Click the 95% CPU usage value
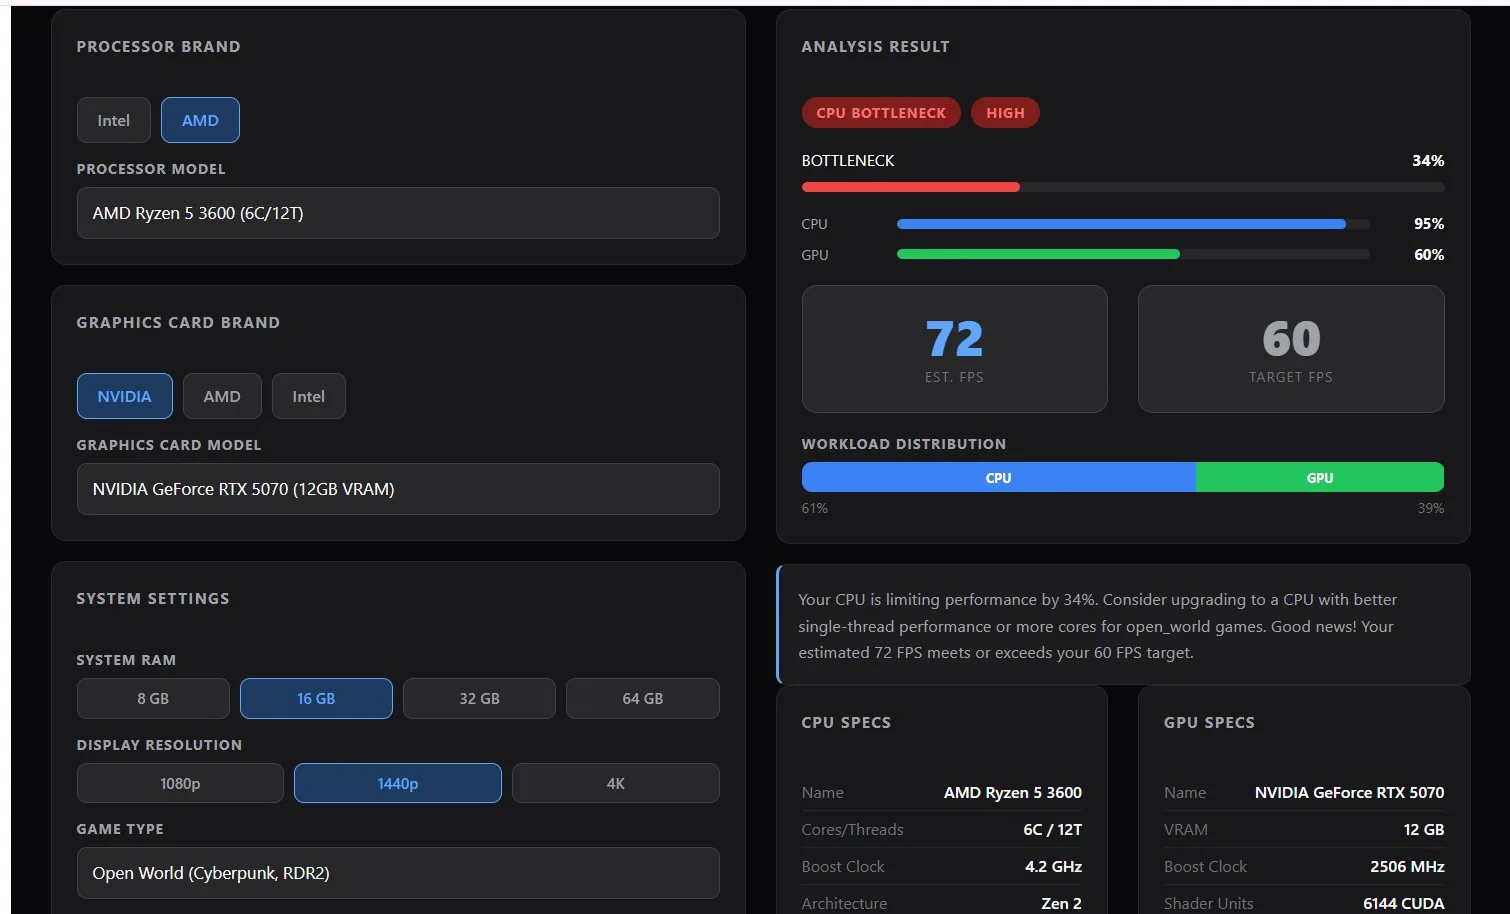The image size is (1510, 914). (1429, 224)
